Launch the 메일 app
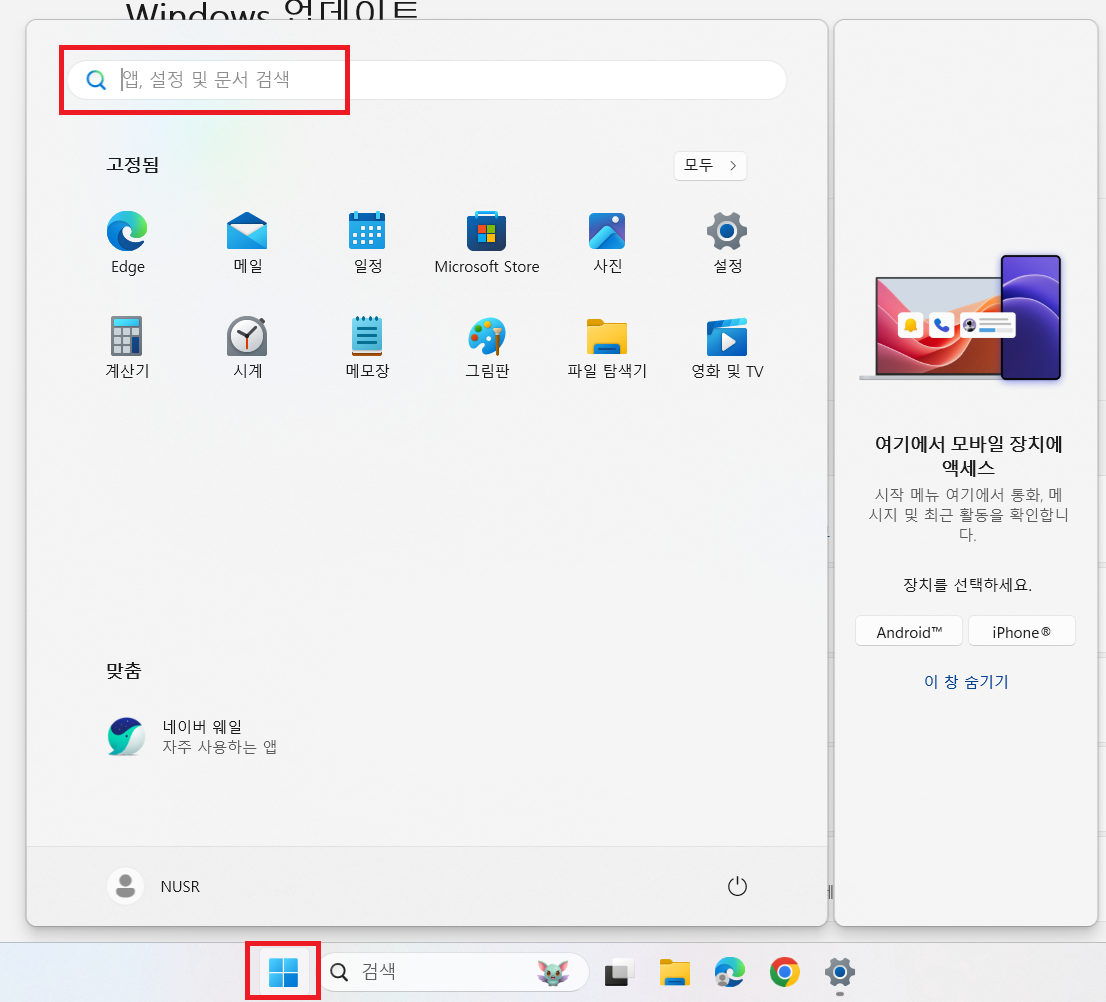Screen dimensions: 1106x1002 (x=247, y=242)
